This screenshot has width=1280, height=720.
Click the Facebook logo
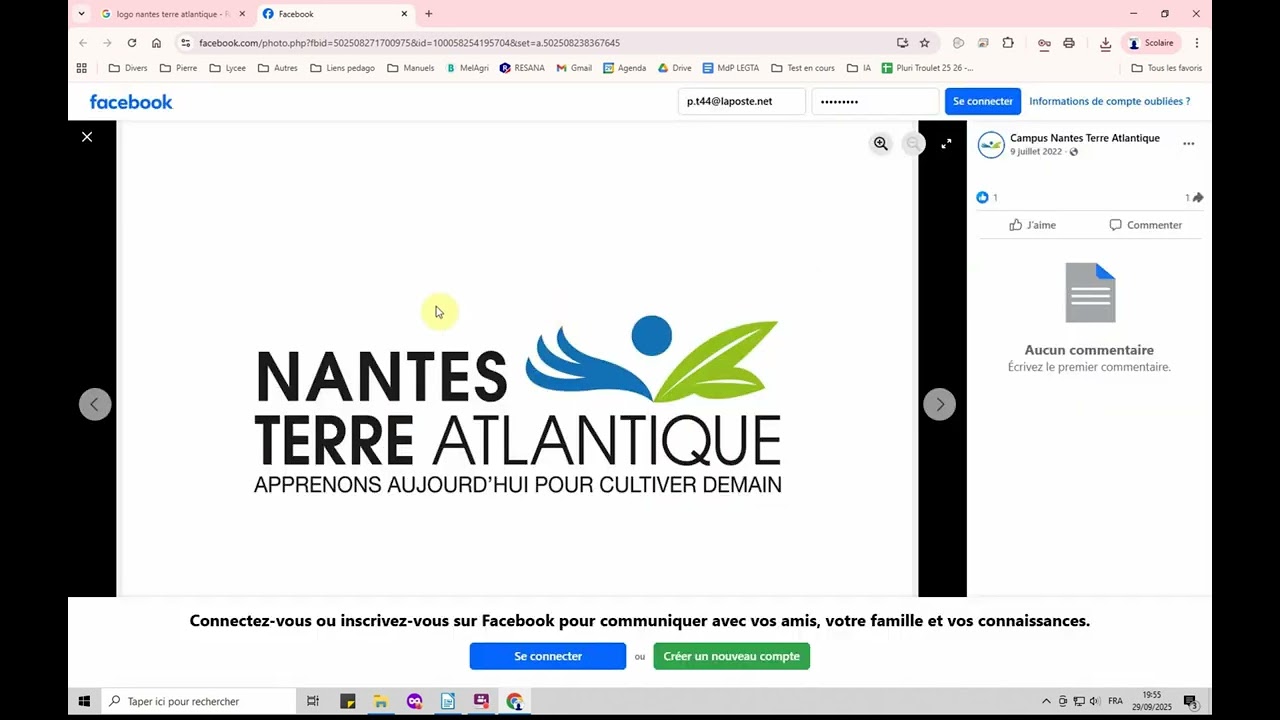coord(131,102)
